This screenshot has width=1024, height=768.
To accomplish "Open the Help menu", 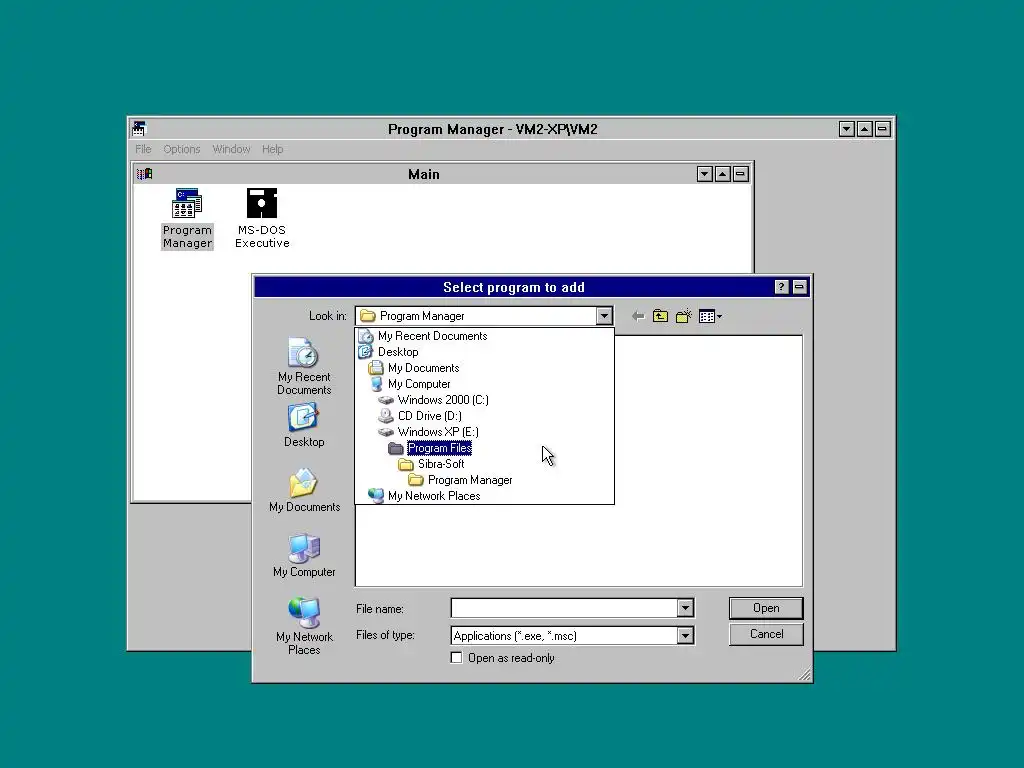I will (272, 149).
